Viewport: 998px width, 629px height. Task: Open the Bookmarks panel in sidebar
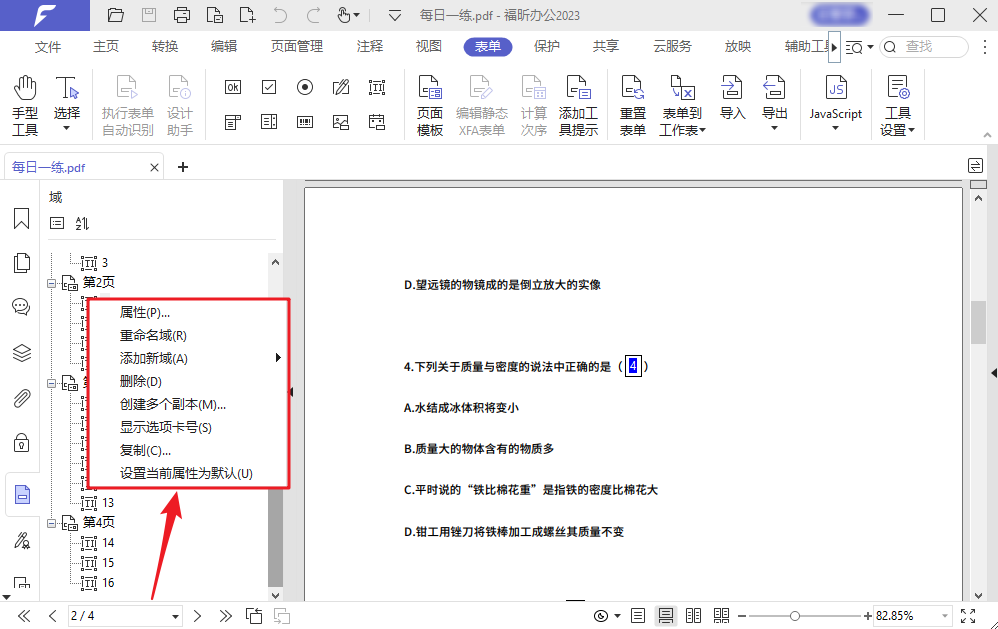[22, 219]
